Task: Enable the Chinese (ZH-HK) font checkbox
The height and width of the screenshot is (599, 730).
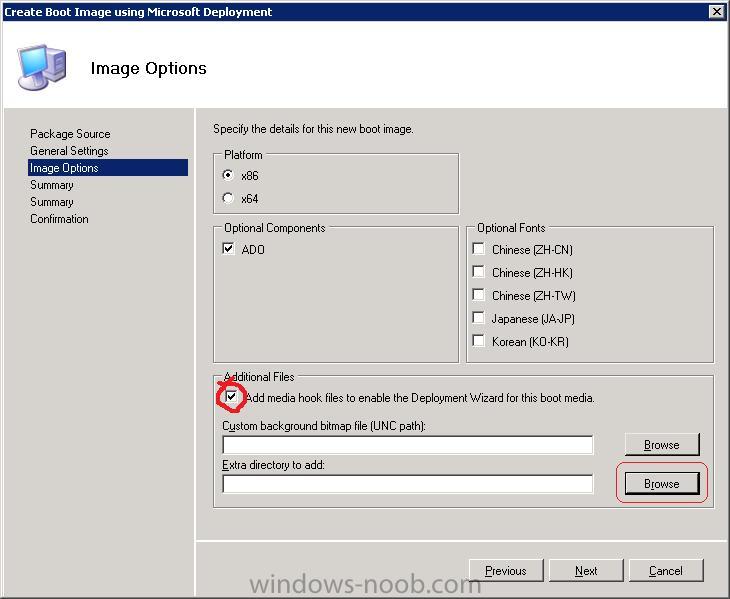Action: click(478, 271)
